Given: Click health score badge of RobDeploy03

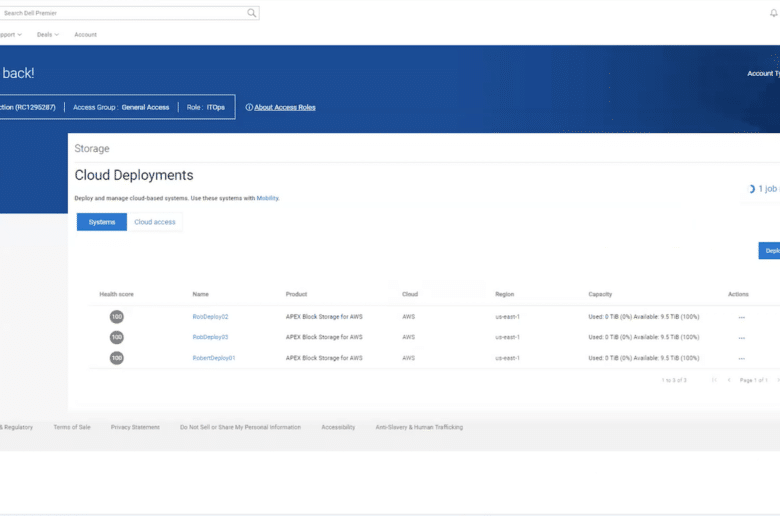Looking at the screenshot, I should point(117,337).
